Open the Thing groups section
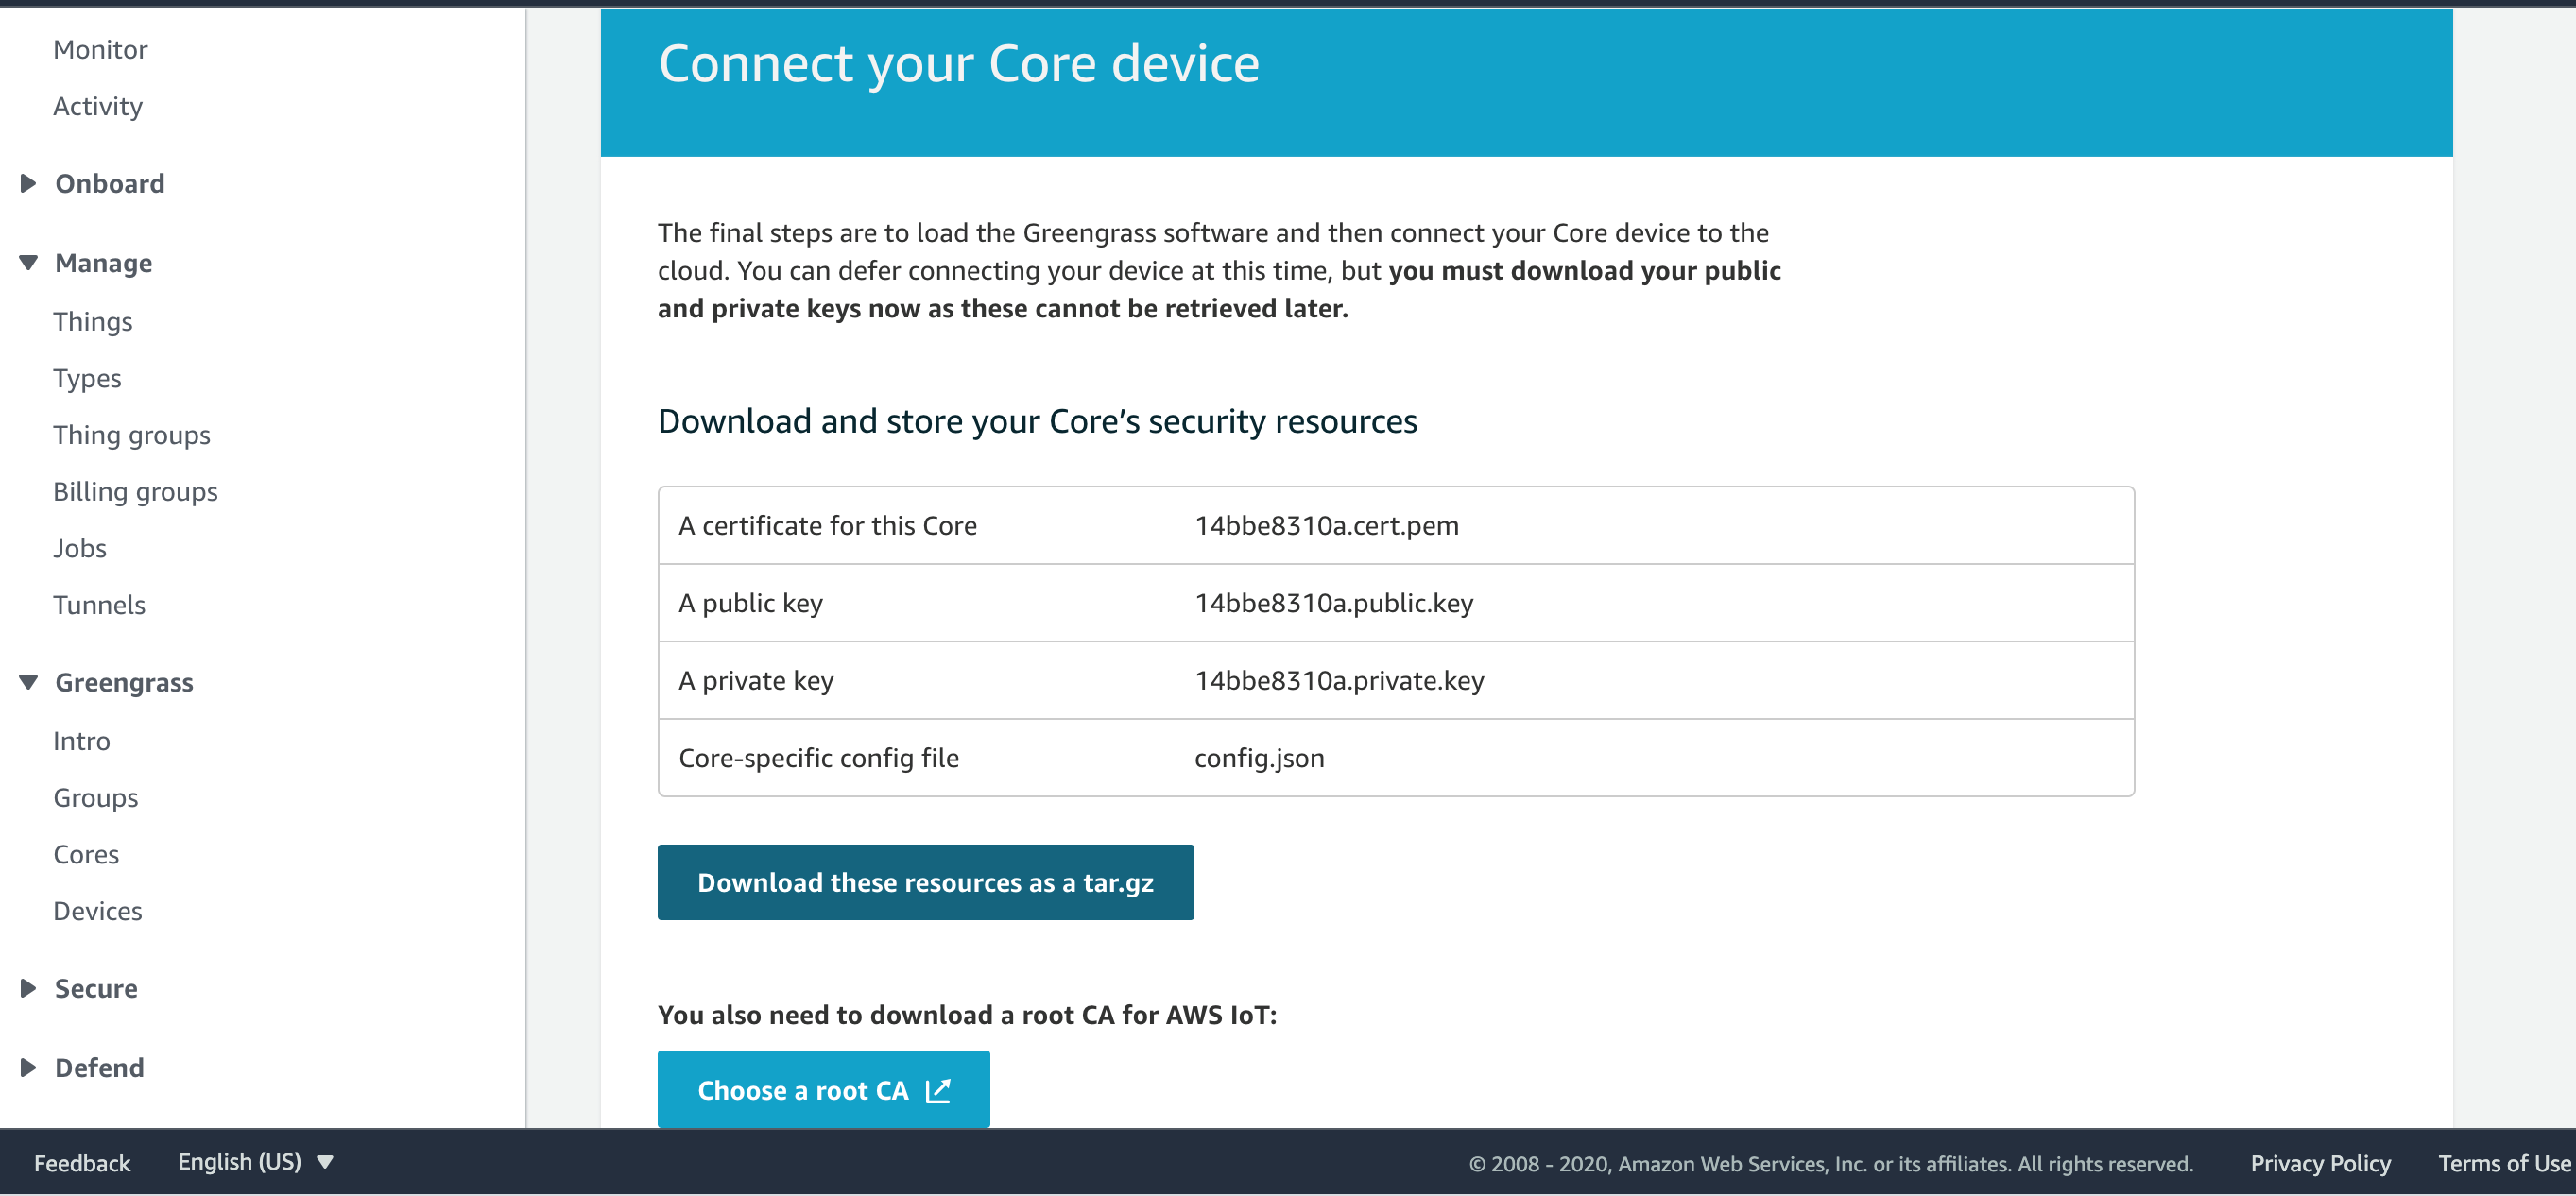Viewport: 2576px width, 1196px height. (x=131, y=434)
